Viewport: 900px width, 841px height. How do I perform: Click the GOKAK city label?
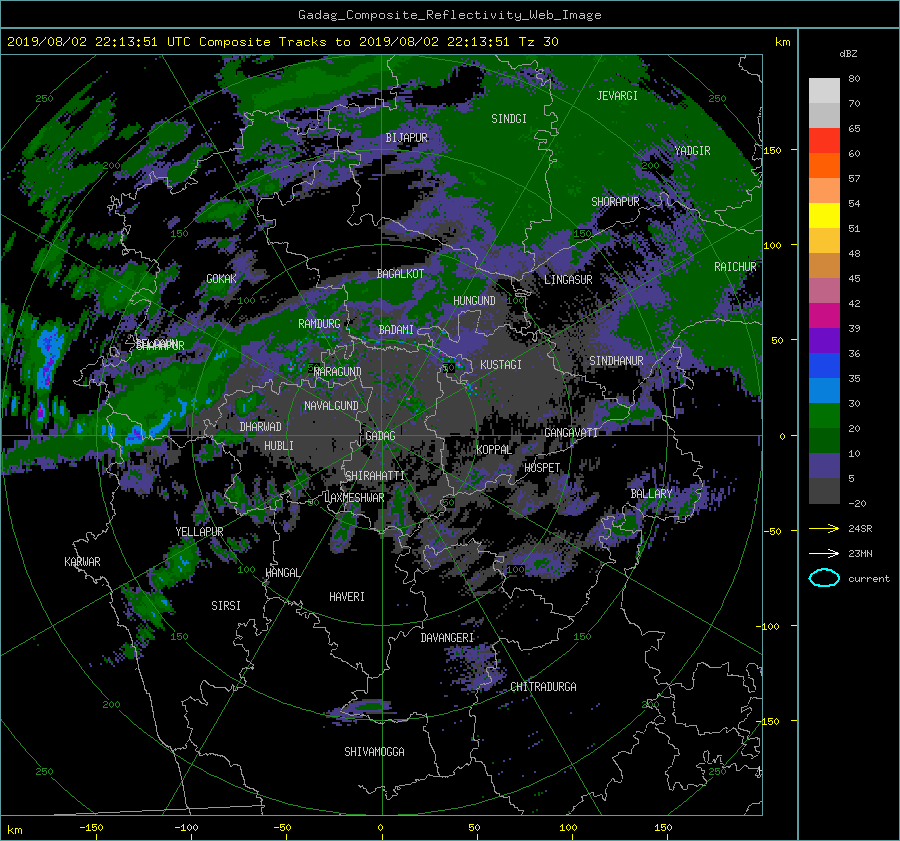(222, 278)
